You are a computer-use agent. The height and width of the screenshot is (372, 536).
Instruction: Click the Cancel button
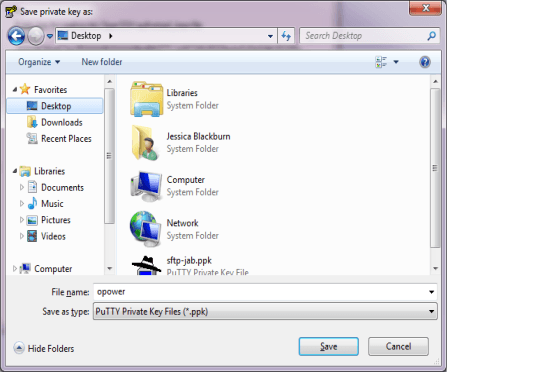pyautogui.click(x=398, y=346)
